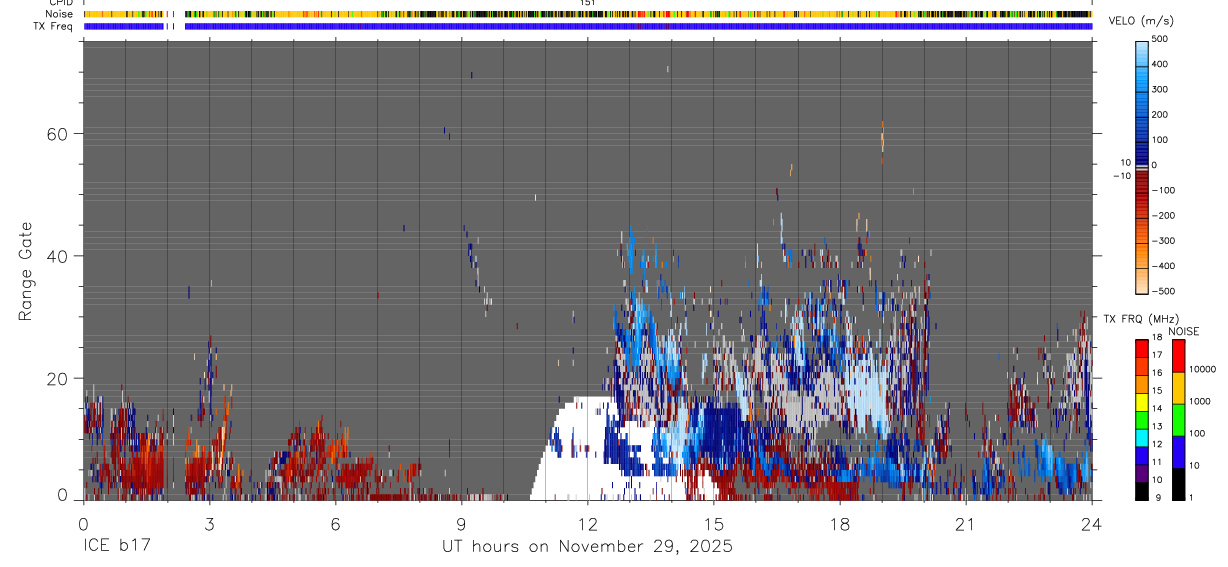Click the 'UT hours on November 29, 2025' axis title
The height and width of the screenshot is (567, 1228).
[x=587, y=547]
